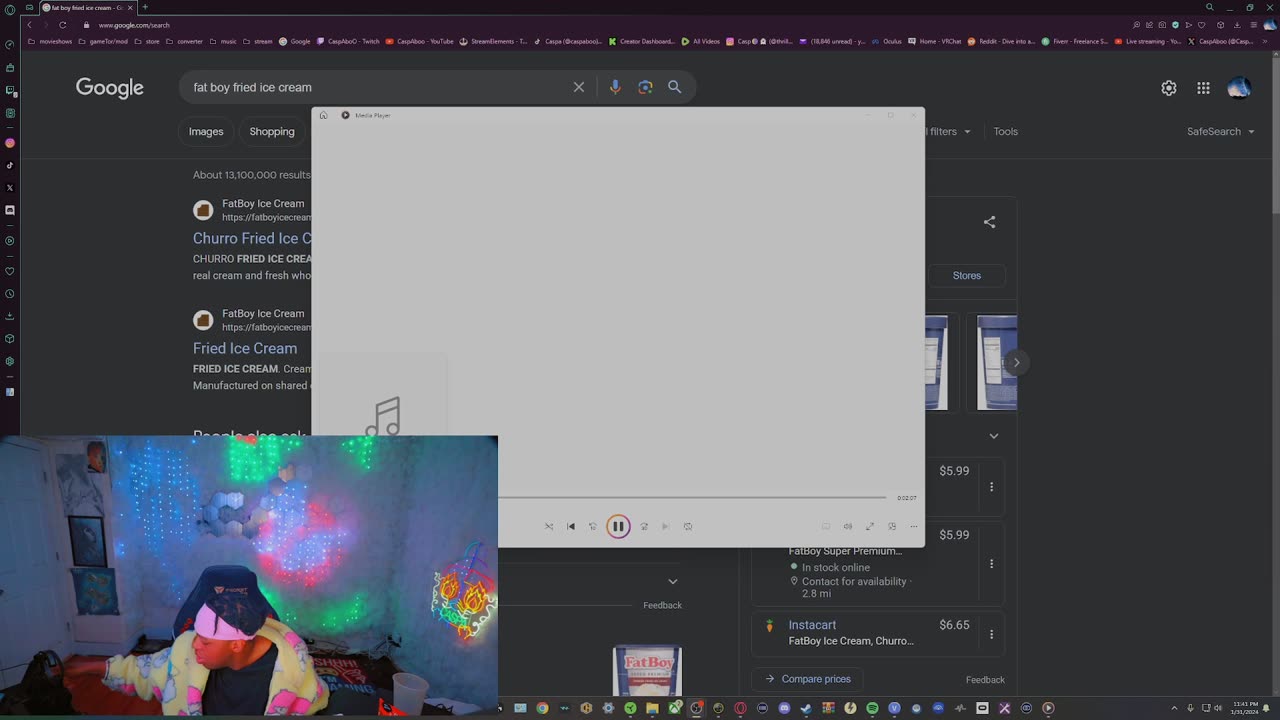Expand product panel section chevron
The width and height of the screenshot is (1280, 720).
994,436
